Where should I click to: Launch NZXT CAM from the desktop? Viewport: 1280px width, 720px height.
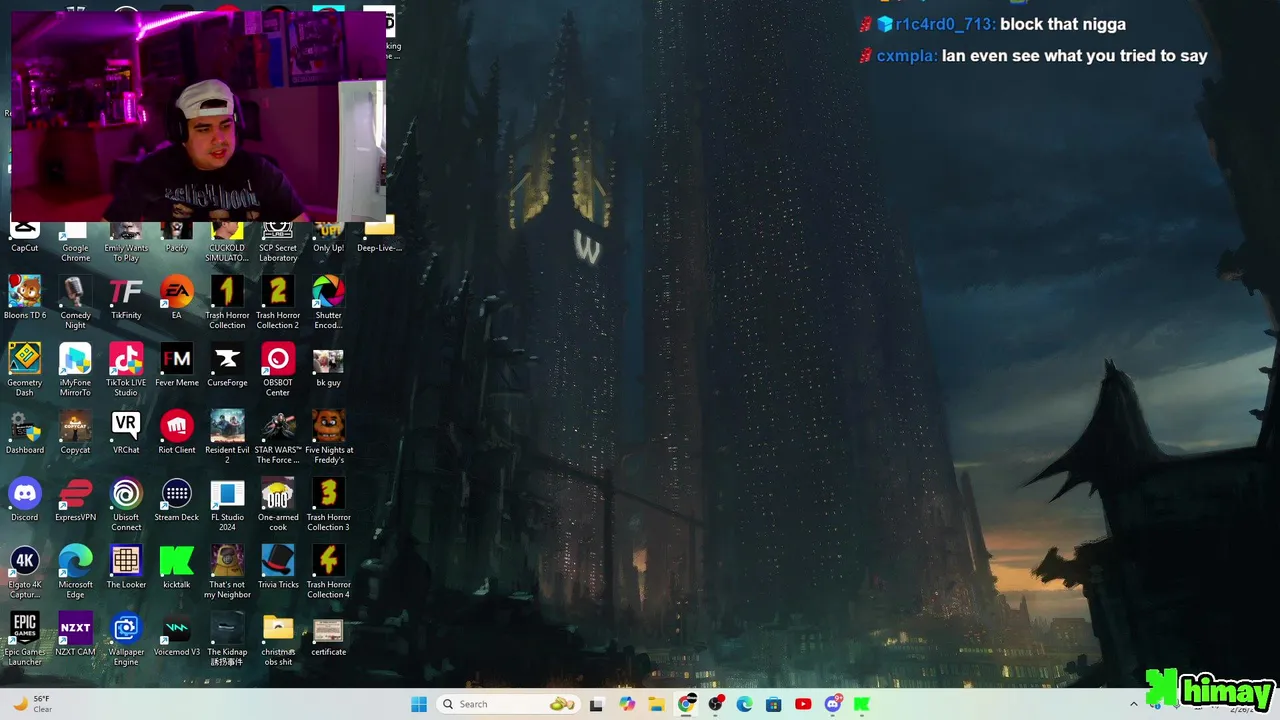[x=75, y=633]
